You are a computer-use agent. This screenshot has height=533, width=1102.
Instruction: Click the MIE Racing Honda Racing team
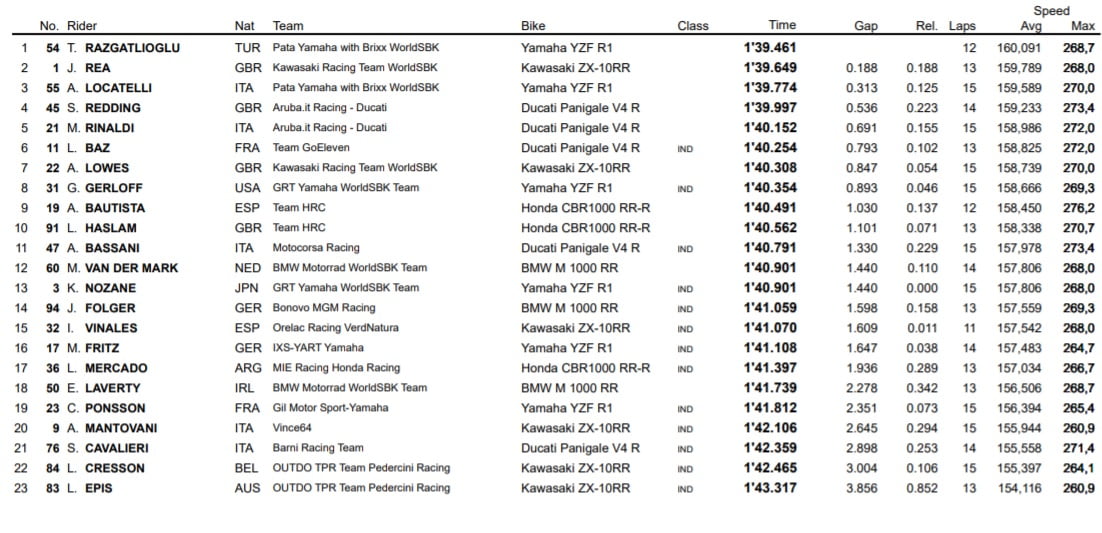336,368
